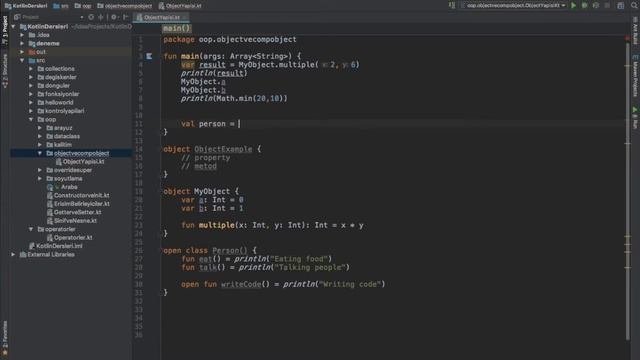This screenshot has width=640, height=360.
Task: Click collapse all icon in Project panel
Action: click(x=101, y=17)
